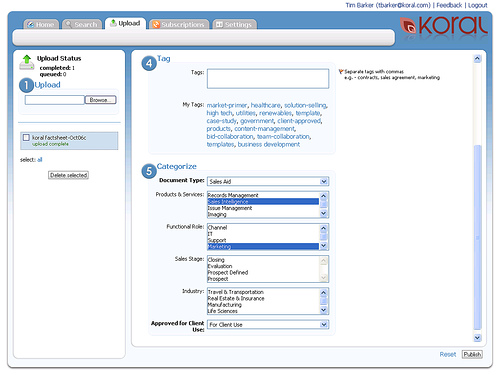500x375 pixels.
Task: Click the upload file path field
Action: tap(54, 100)
